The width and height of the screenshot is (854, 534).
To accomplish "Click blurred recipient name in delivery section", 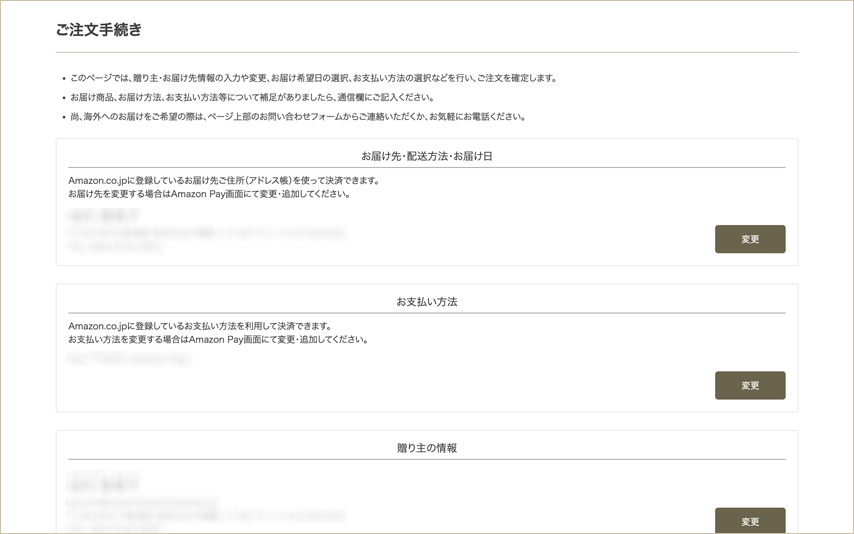I will pyautogui.click(x=102, y=215).
